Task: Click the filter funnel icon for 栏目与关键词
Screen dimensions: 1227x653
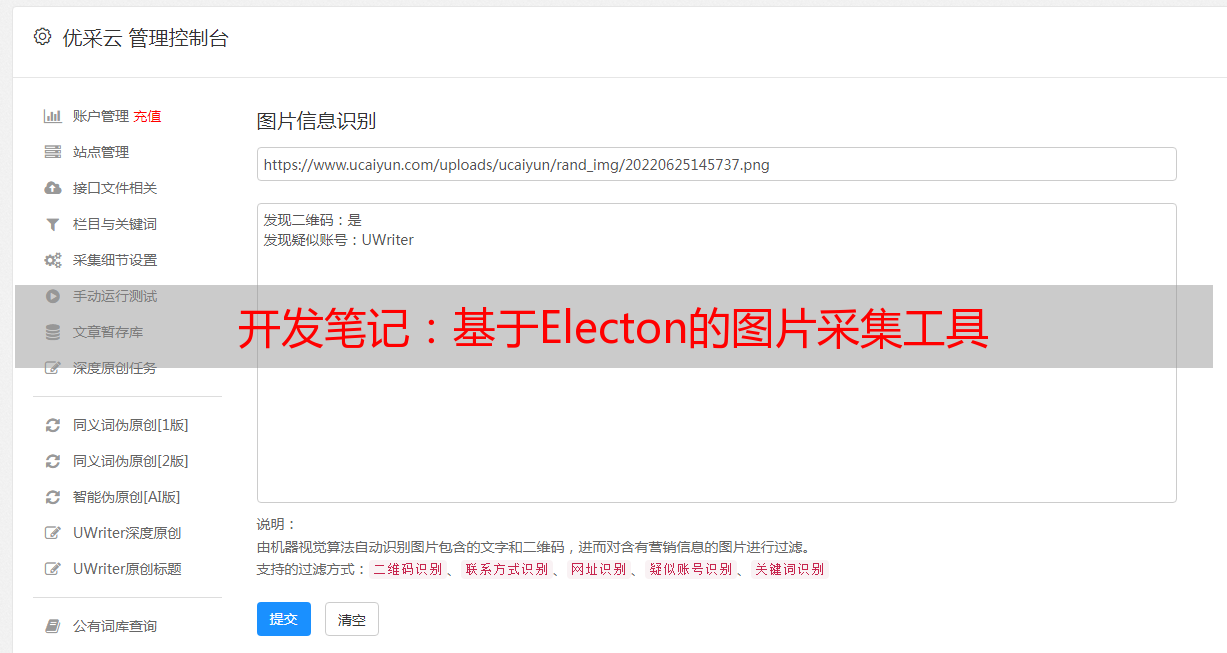Action: coord(53,224)
